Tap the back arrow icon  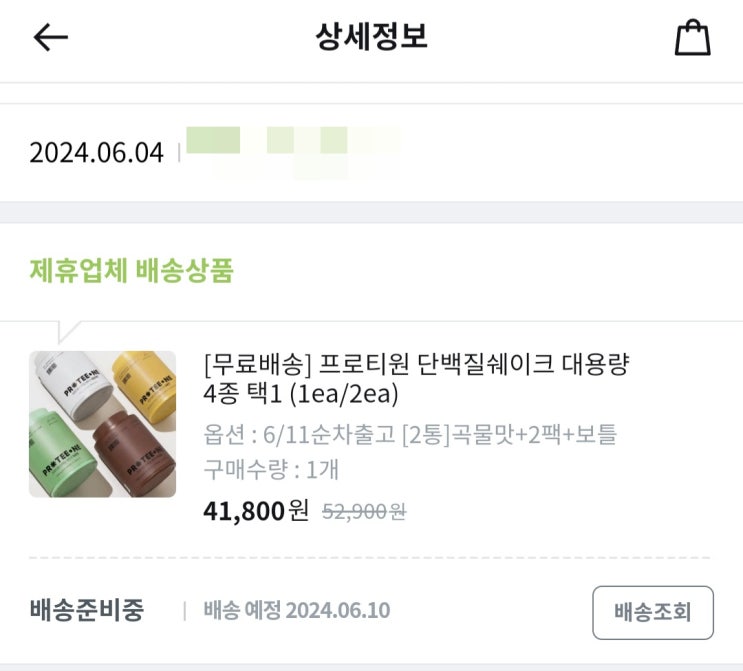click(x=50, y=38)
